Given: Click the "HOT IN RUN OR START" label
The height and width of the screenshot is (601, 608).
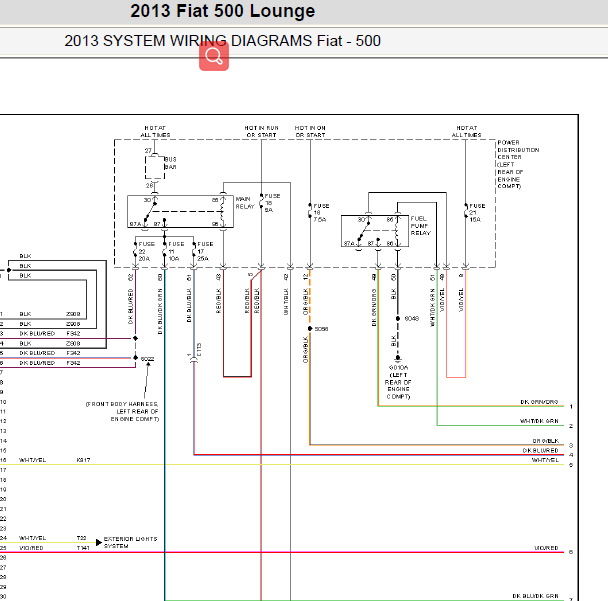Looking at the screenshot, I should tap(261, 131).
